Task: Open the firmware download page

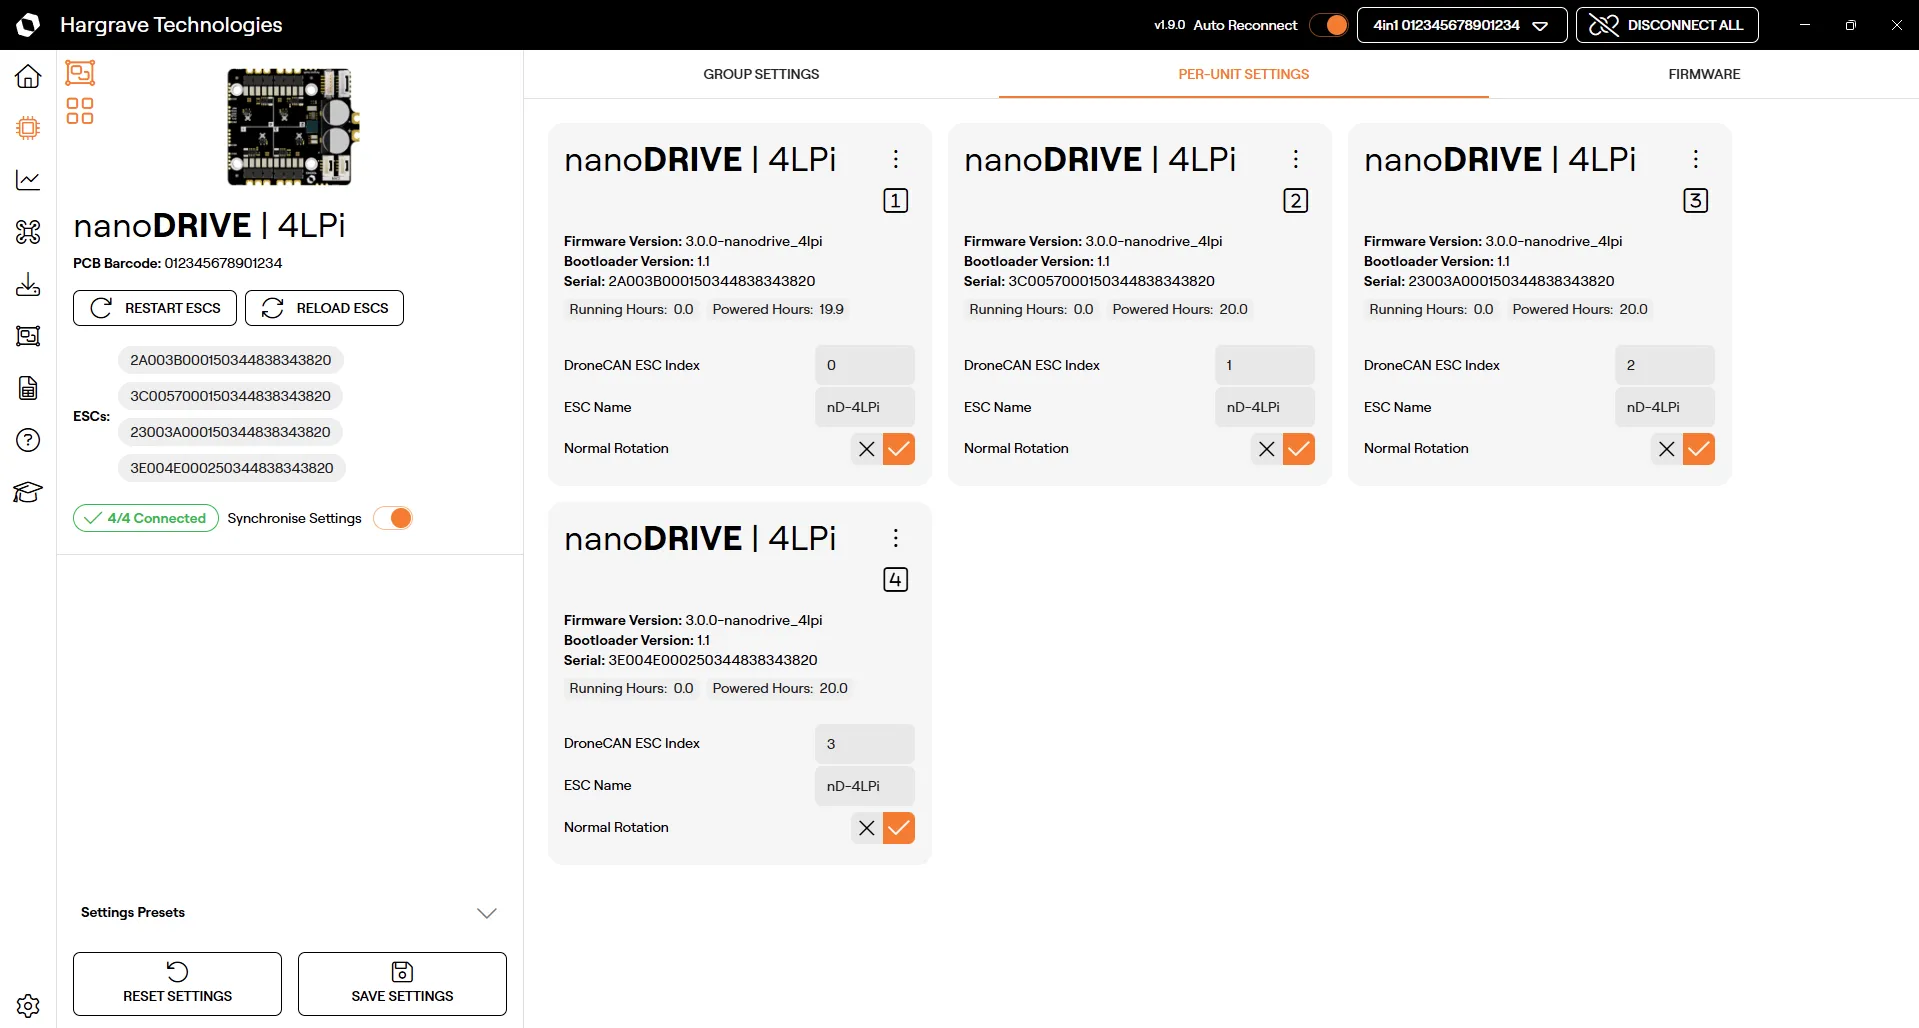Action: [28, 284]
